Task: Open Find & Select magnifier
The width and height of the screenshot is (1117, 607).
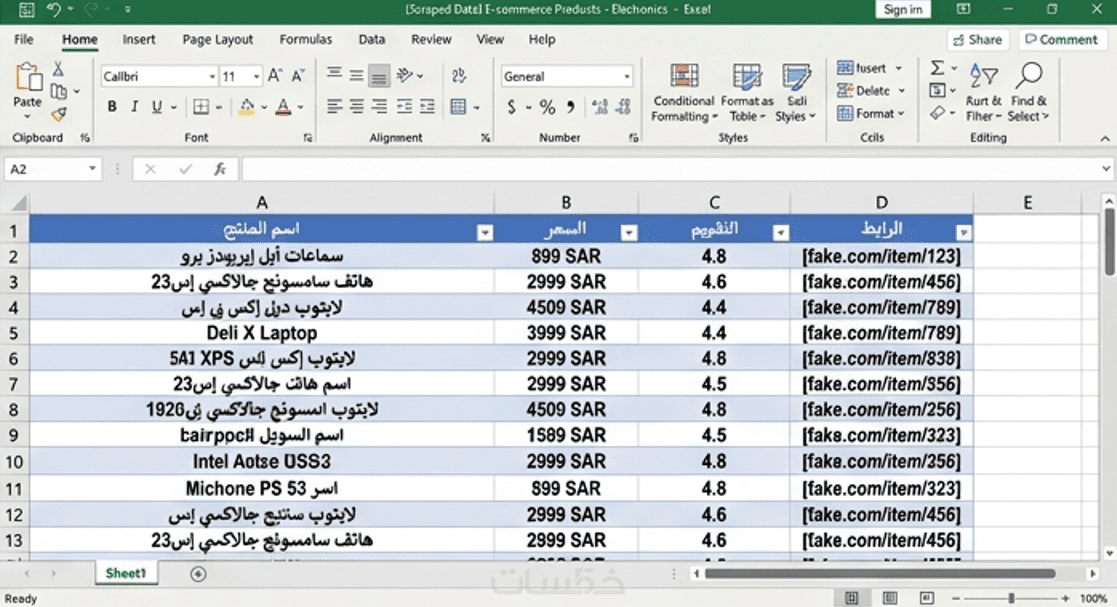Action: [x=1029, y=93]
